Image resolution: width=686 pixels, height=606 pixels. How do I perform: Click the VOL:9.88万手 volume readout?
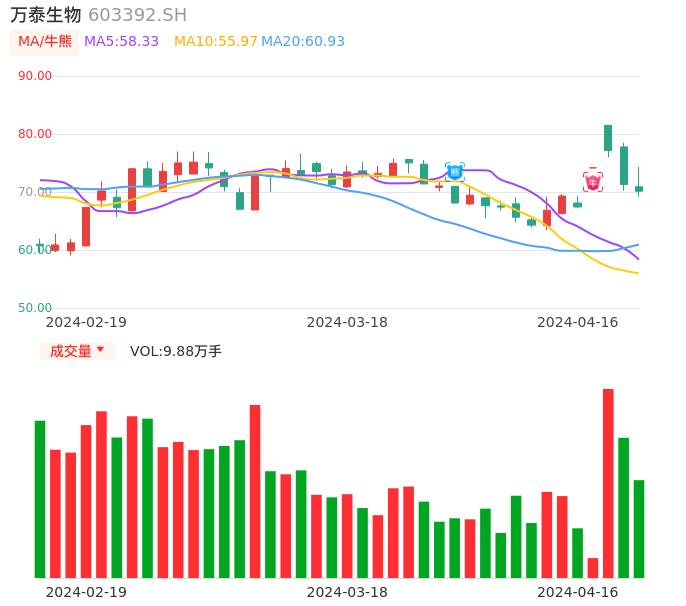(176, 351)
